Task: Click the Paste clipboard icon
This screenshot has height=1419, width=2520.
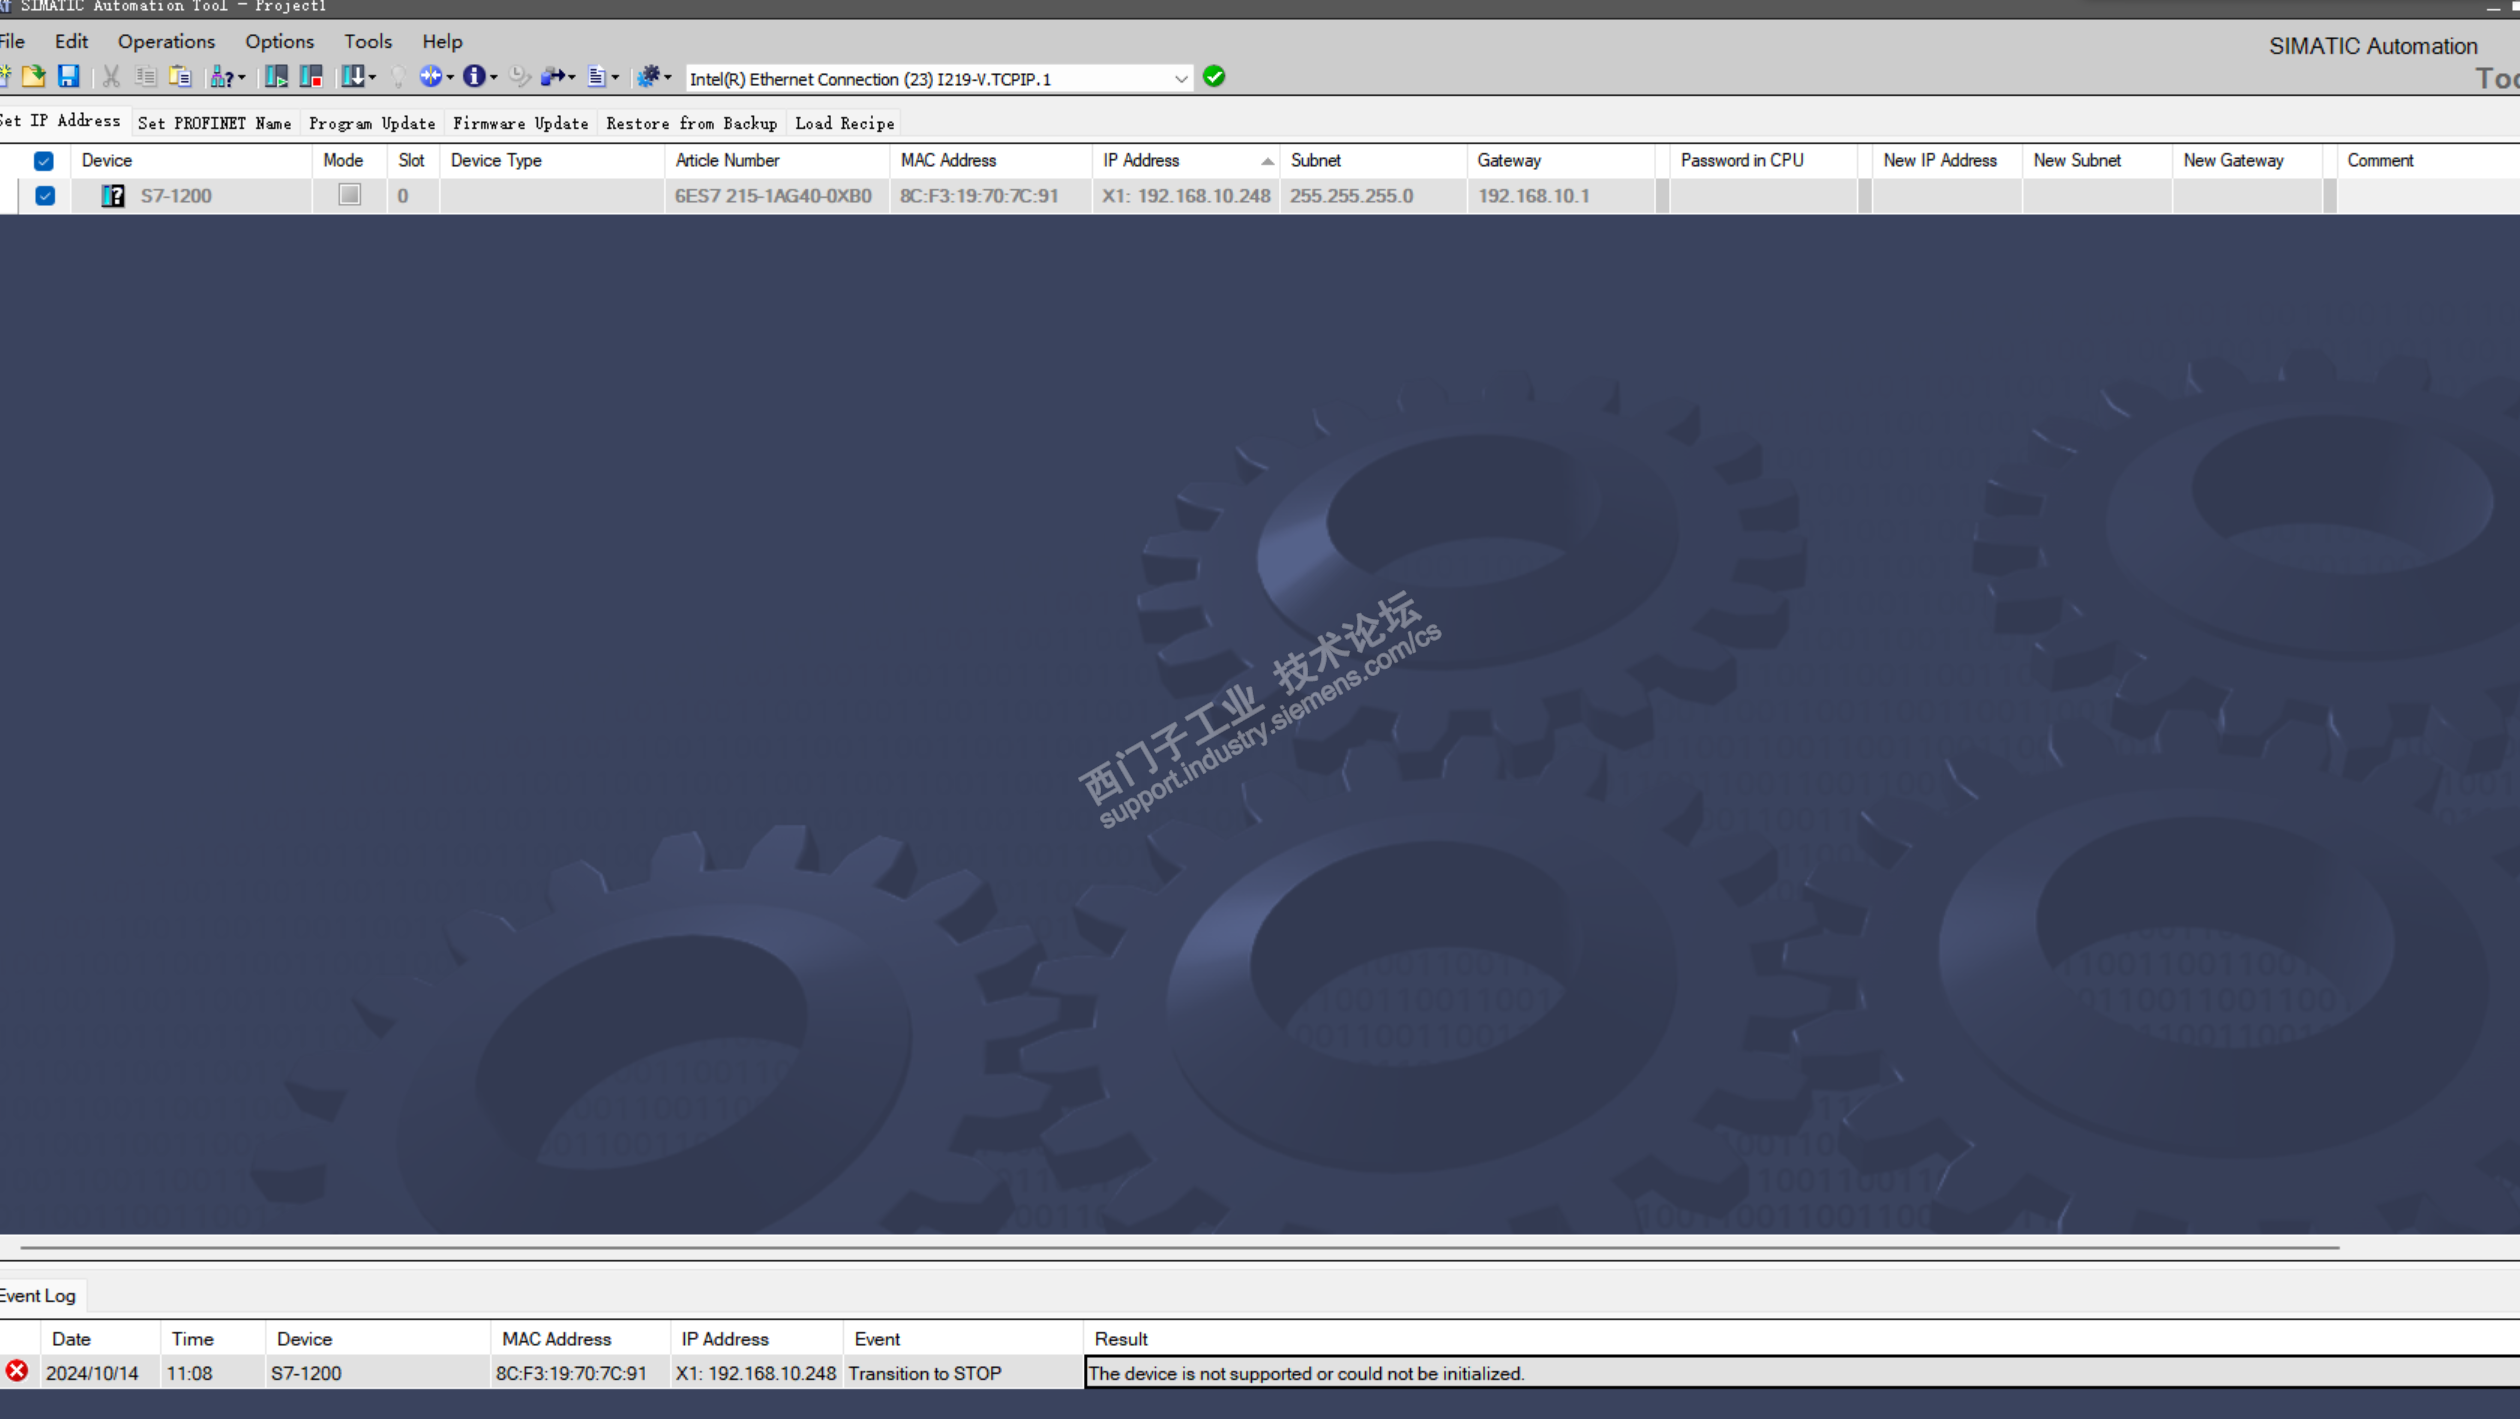Action: pos(180,77)
